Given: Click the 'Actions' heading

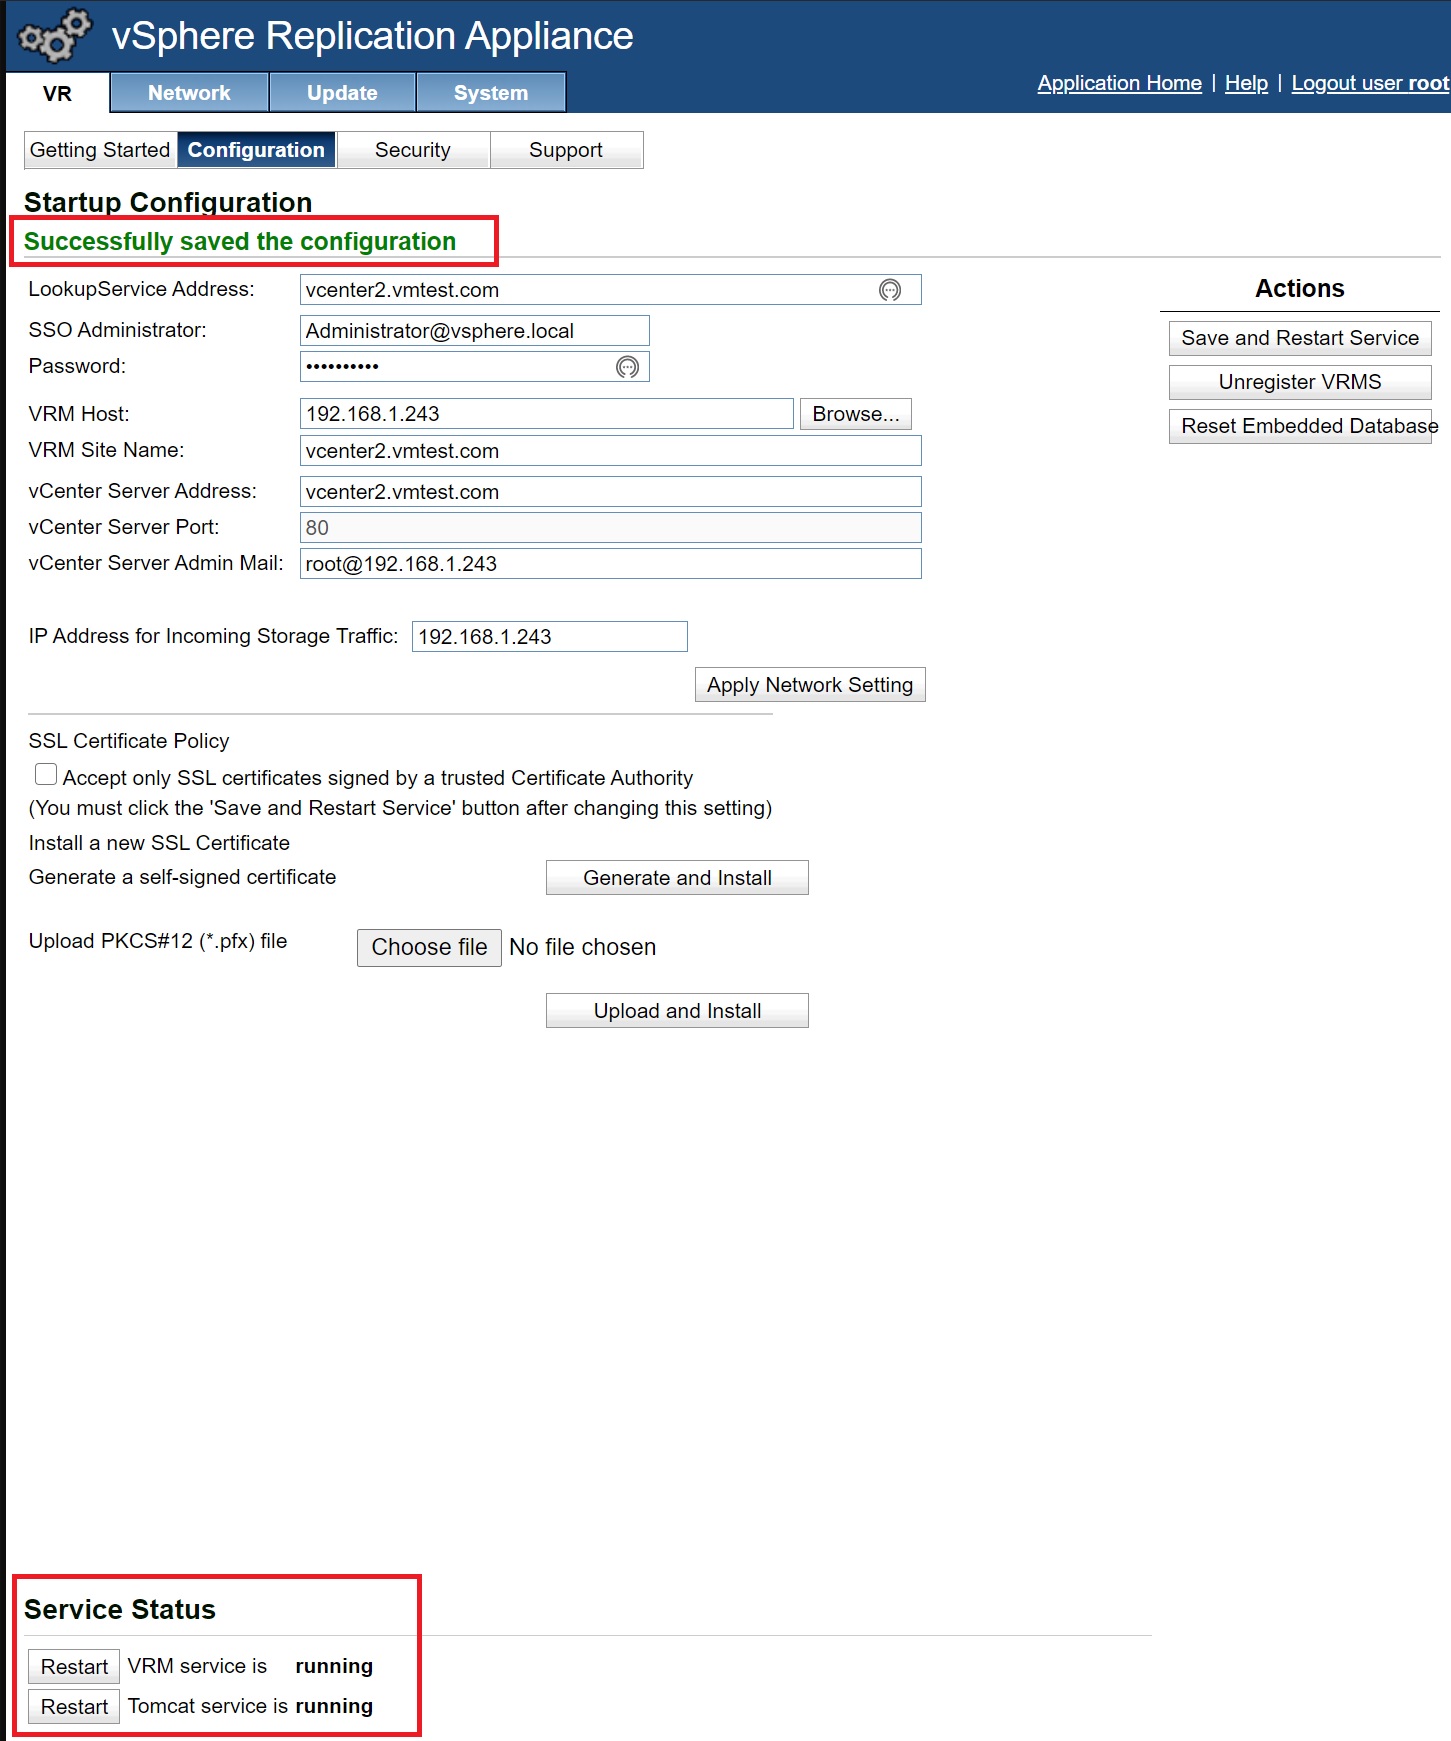Looking at the screenshot, I should pos(1300,289).
